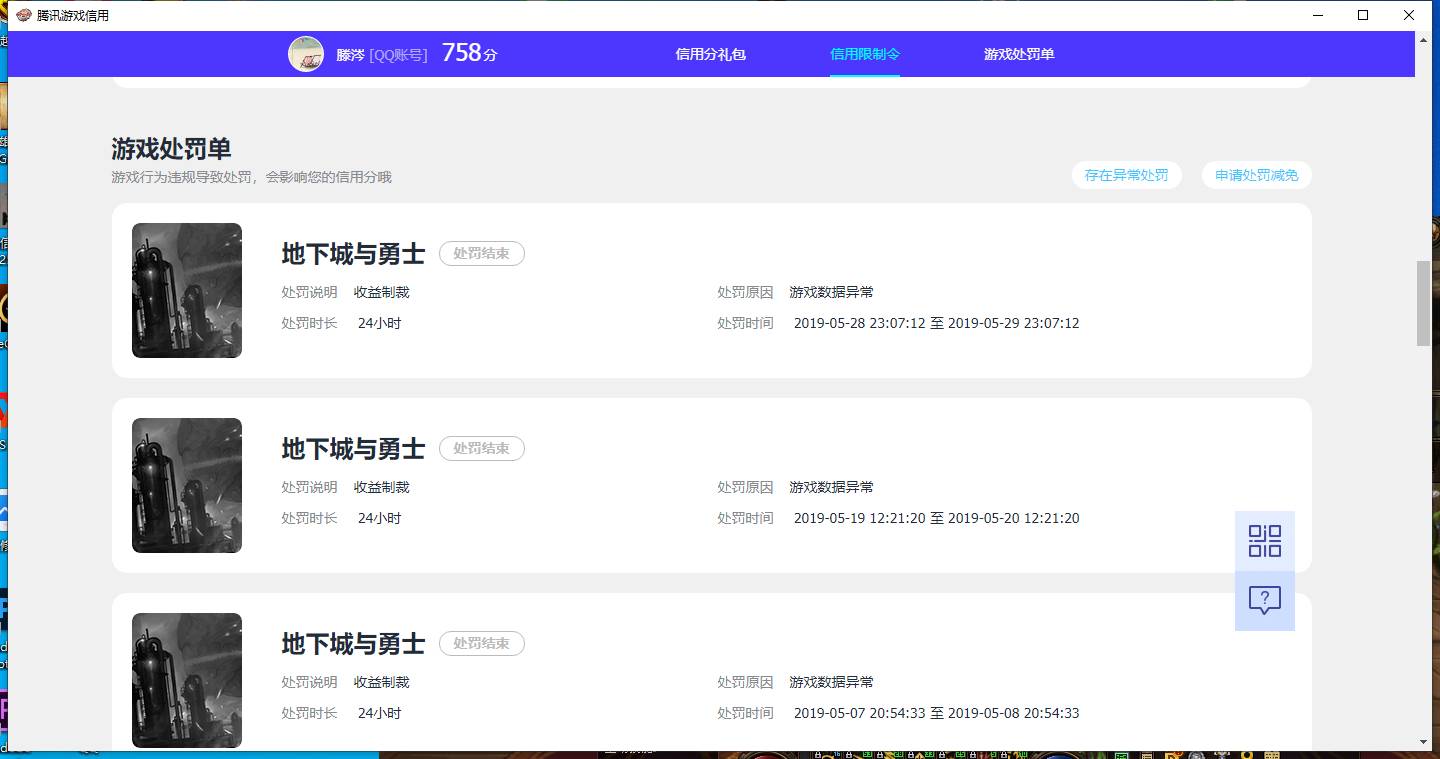Click the username 滕涔 [QQ账号]
This screenshot has width=1440, height=759.
click(383, 52)
